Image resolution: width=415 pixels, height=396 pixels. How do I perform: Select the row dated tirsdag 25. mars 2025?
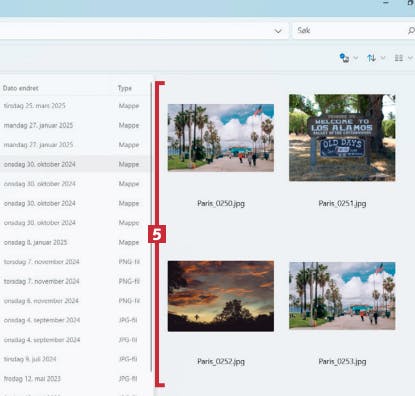75,106
